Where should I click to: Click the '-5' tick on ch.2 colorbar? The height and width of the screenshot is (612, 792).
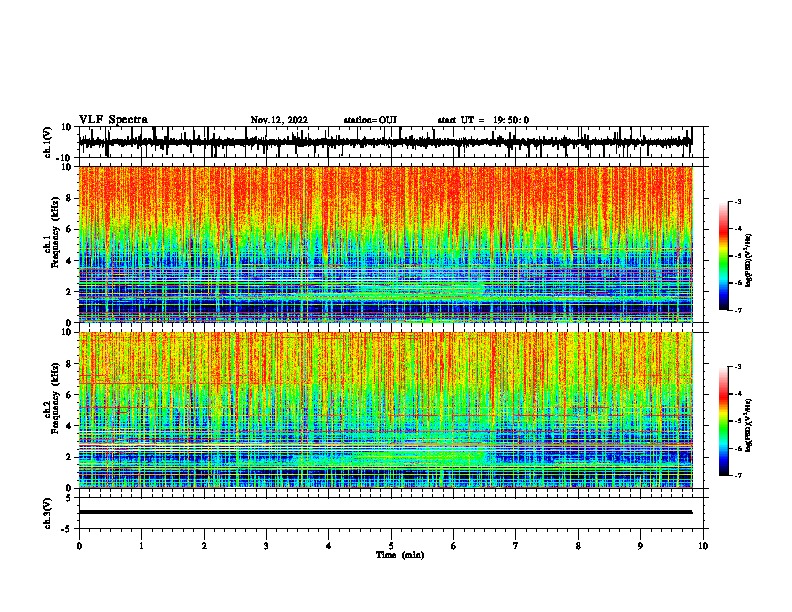tap(738, 421)
